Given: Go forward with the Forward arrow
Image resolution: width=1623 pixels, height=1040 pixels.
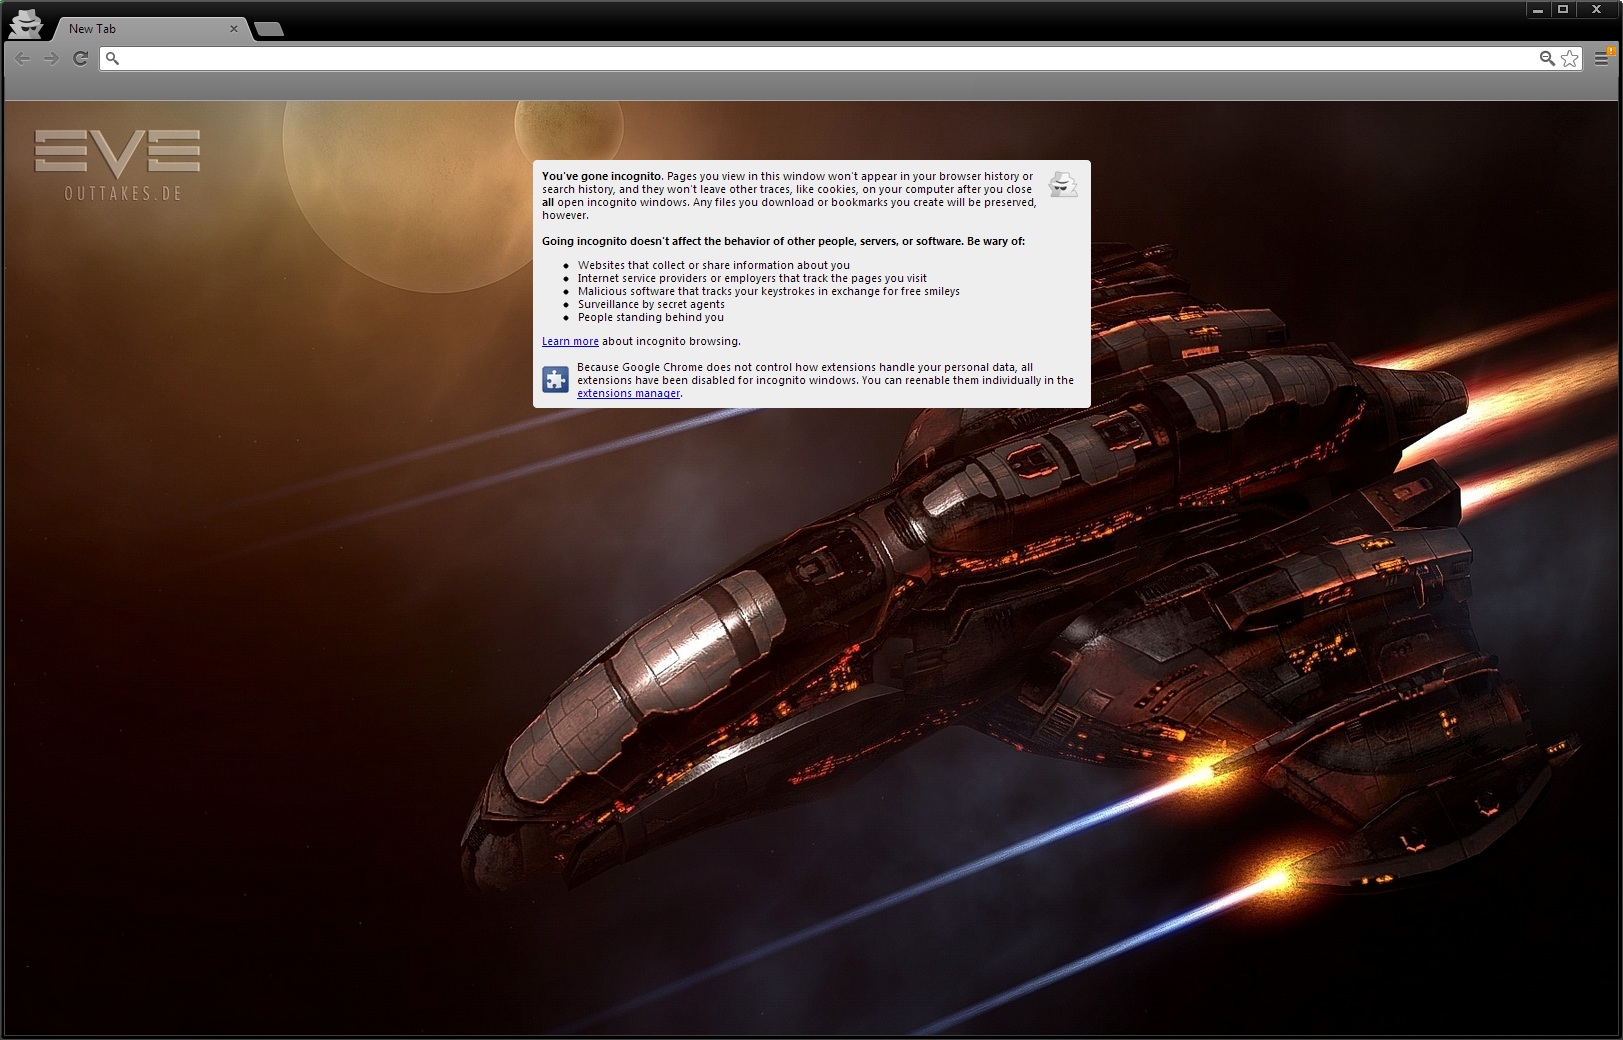Looking at the screenshot, I should tap(51, 59).
